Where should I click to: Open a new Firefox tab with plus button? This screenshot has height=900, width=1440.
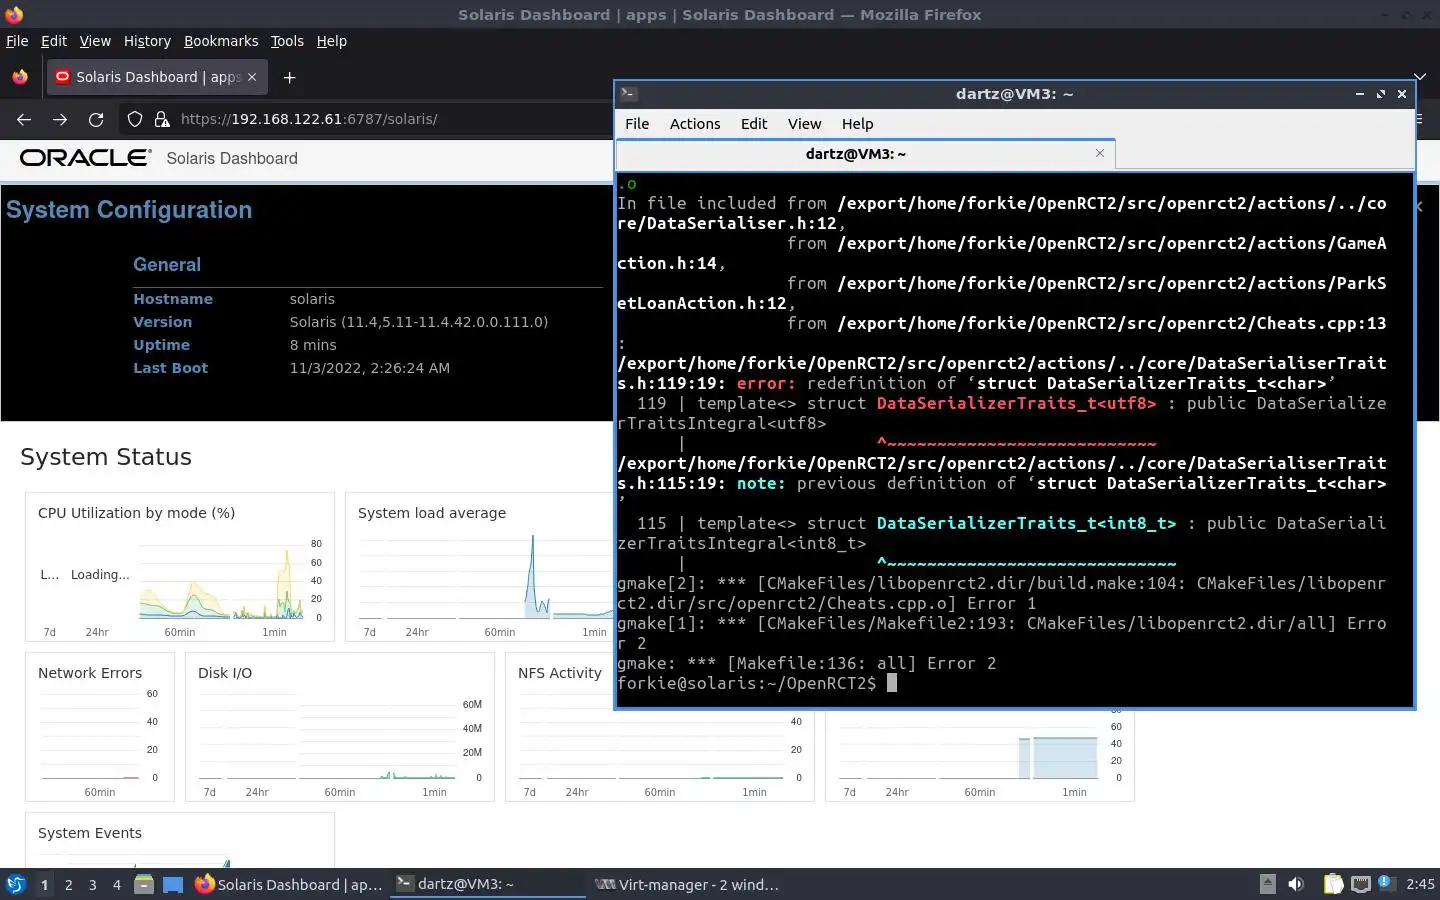coord(289,77)
